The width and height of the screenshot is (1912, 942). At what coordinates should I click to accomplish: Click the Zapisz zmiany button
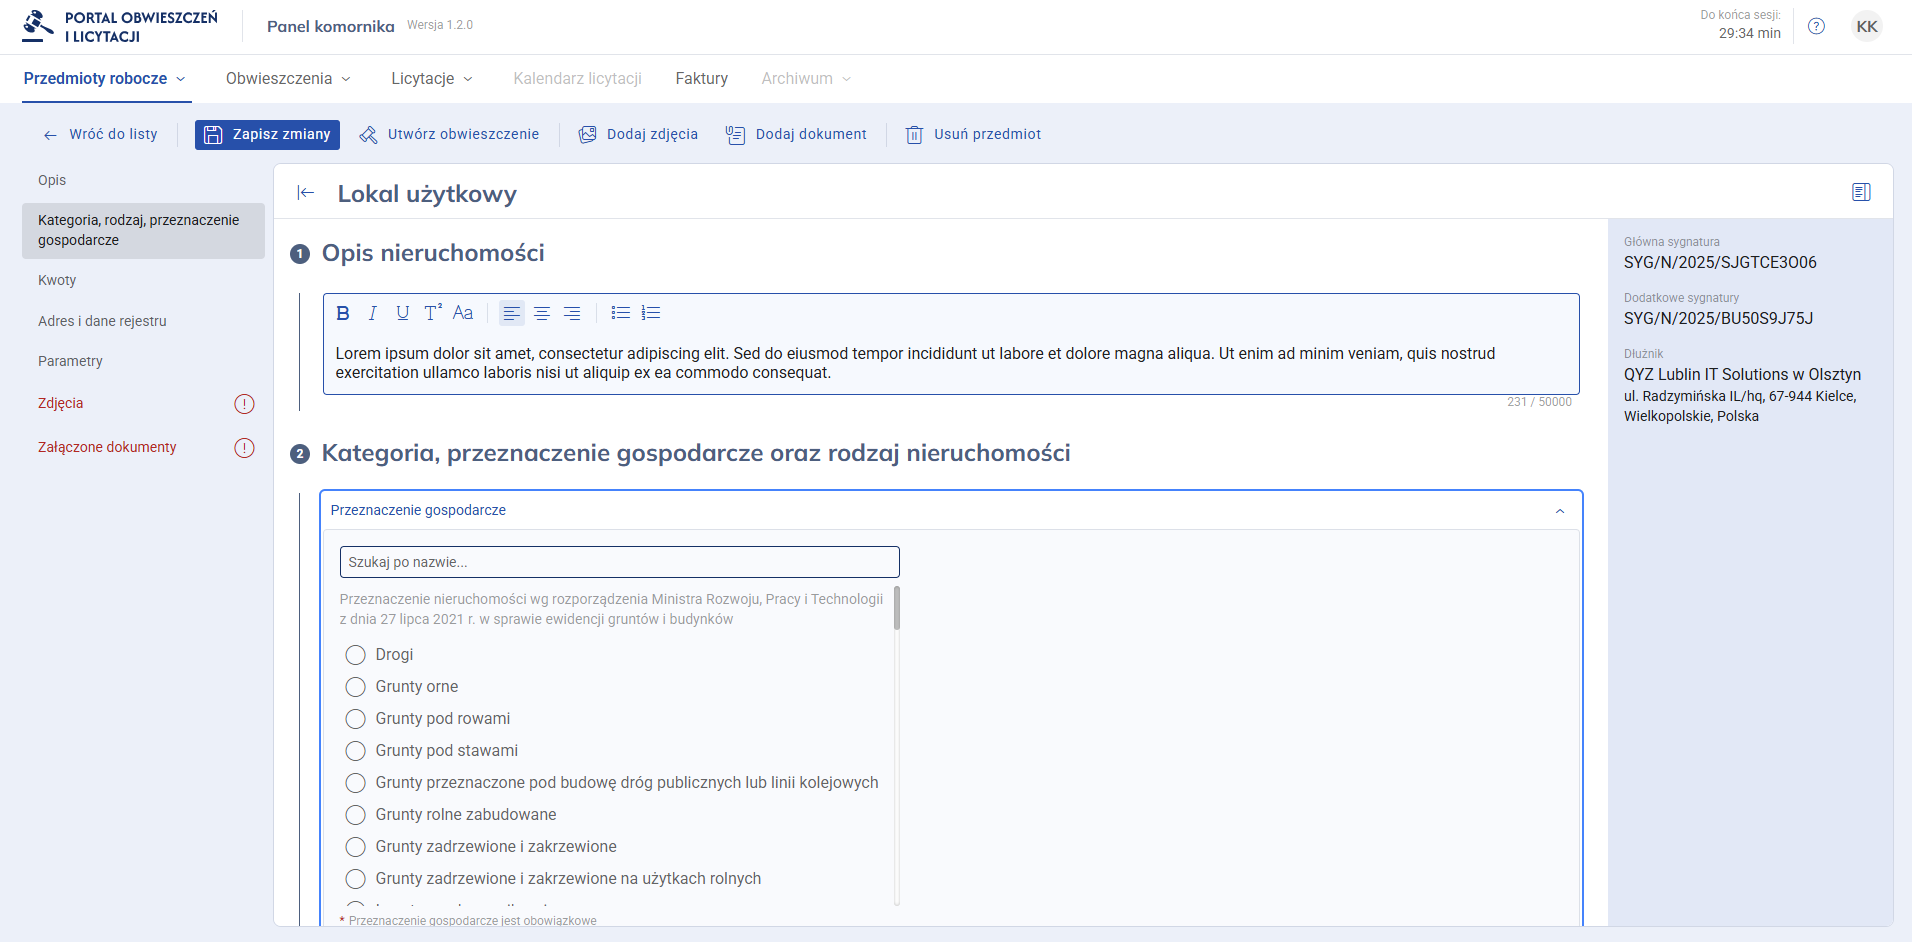268,135
